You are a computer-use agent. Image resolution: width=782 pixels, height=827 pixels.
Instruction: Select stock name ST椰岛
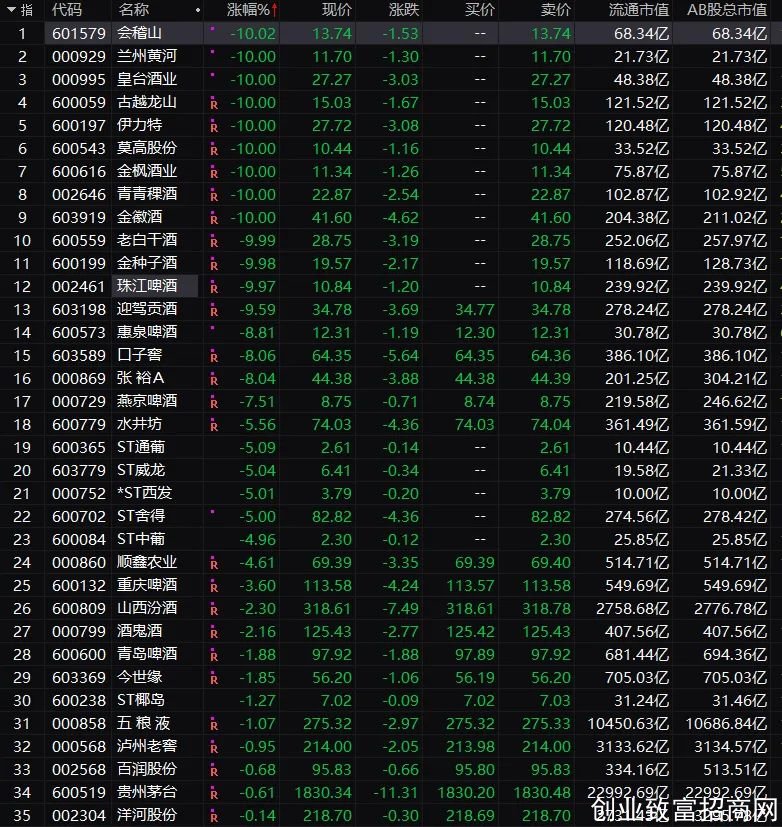(141, 700)
